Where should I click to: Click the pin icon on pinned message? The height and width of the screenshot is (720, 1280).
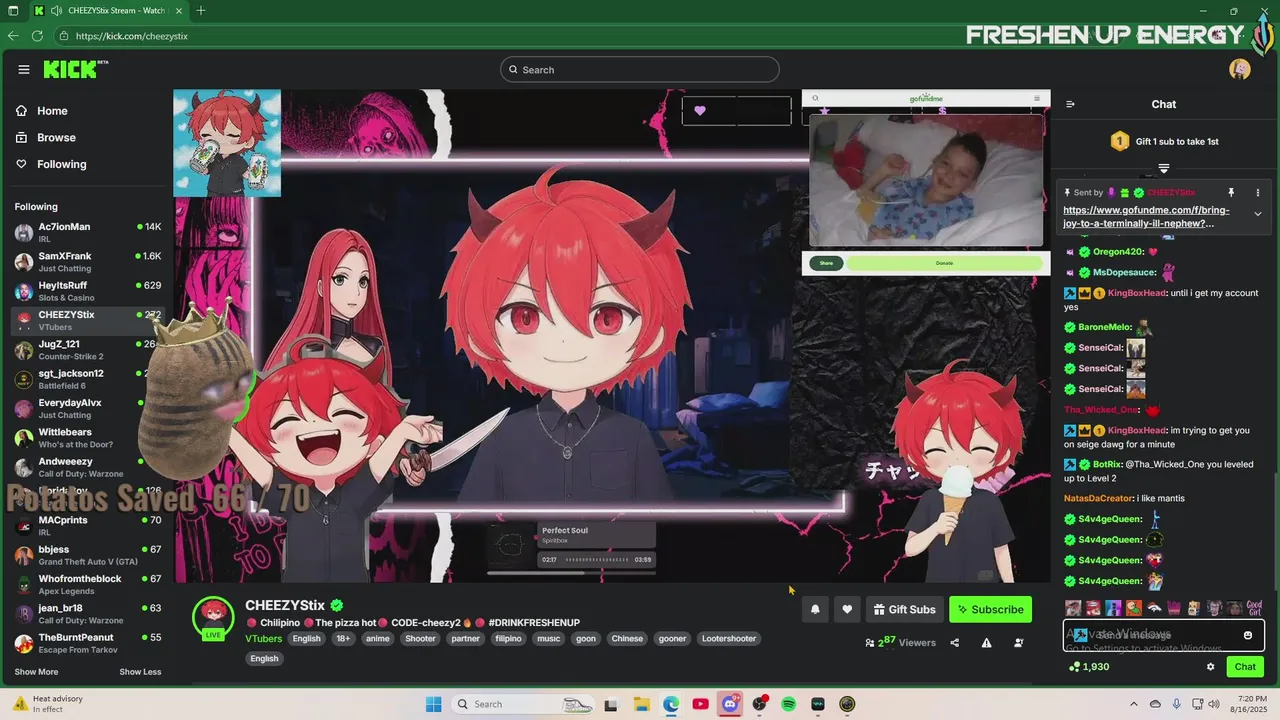1231,192
